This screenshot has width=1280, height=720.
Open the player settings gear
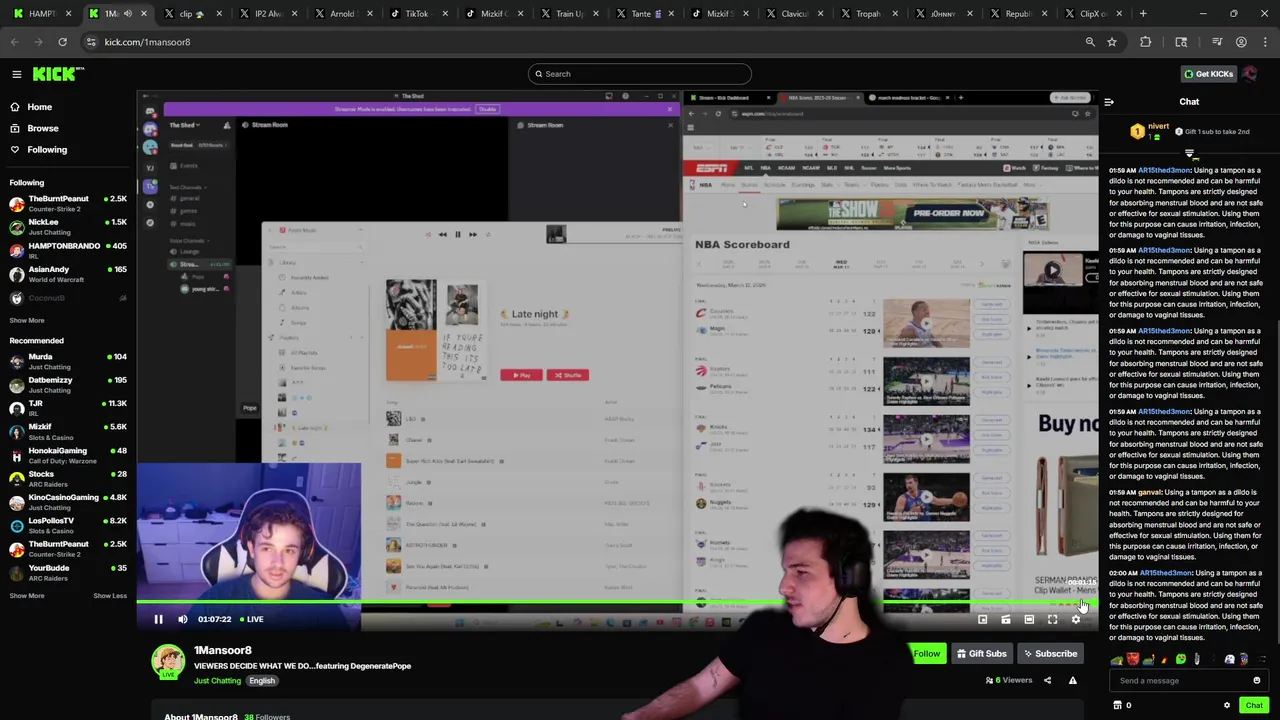(1076, 620)
